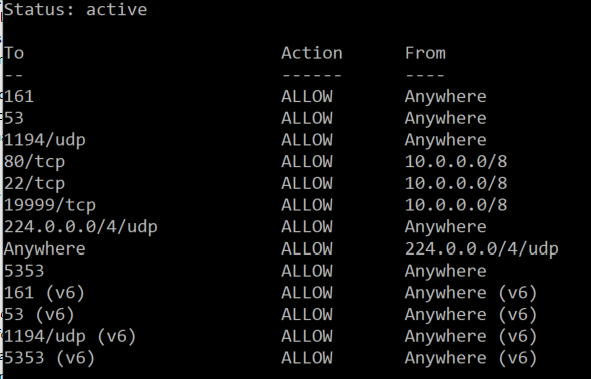
Task: Select the 80/tcp port entry
Action: (34, 162)
